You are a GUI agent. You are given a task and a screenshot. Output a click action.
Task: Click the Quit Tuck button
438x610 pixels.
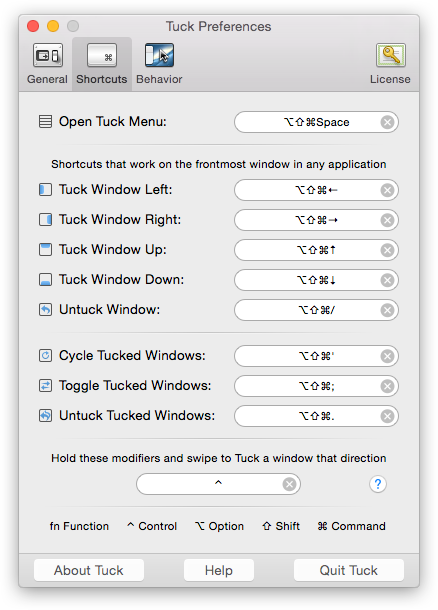(349, 570)
